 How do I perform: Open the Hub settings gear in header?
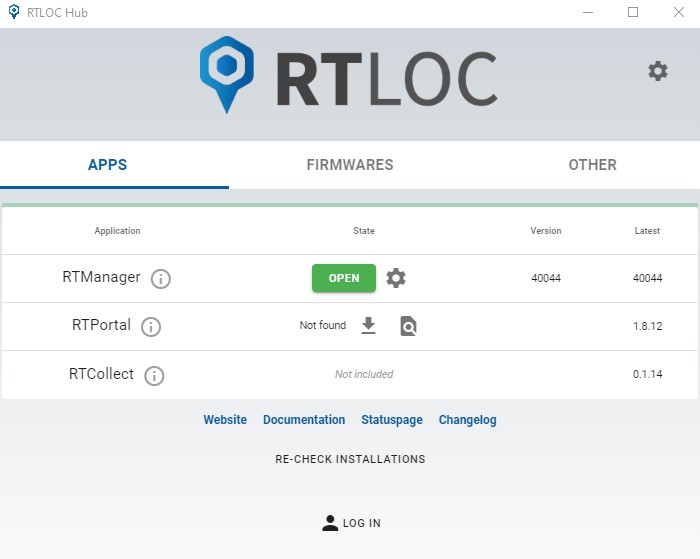tap(658, 71)
